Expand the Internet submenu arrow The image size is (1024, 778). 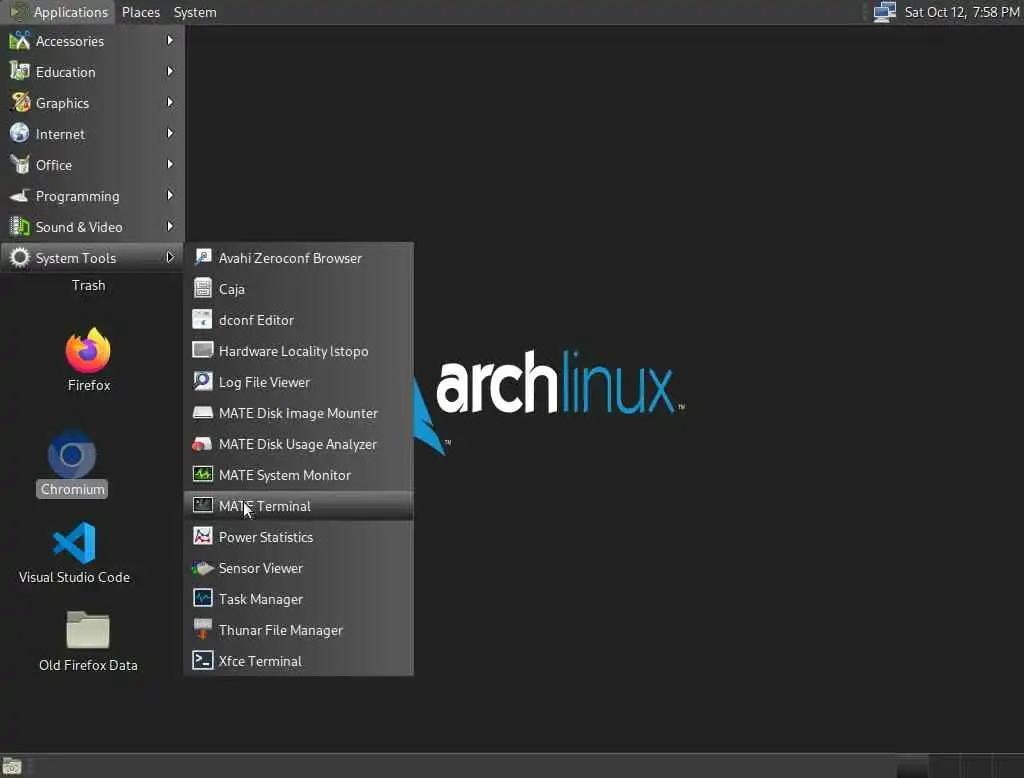click(170, 133)
